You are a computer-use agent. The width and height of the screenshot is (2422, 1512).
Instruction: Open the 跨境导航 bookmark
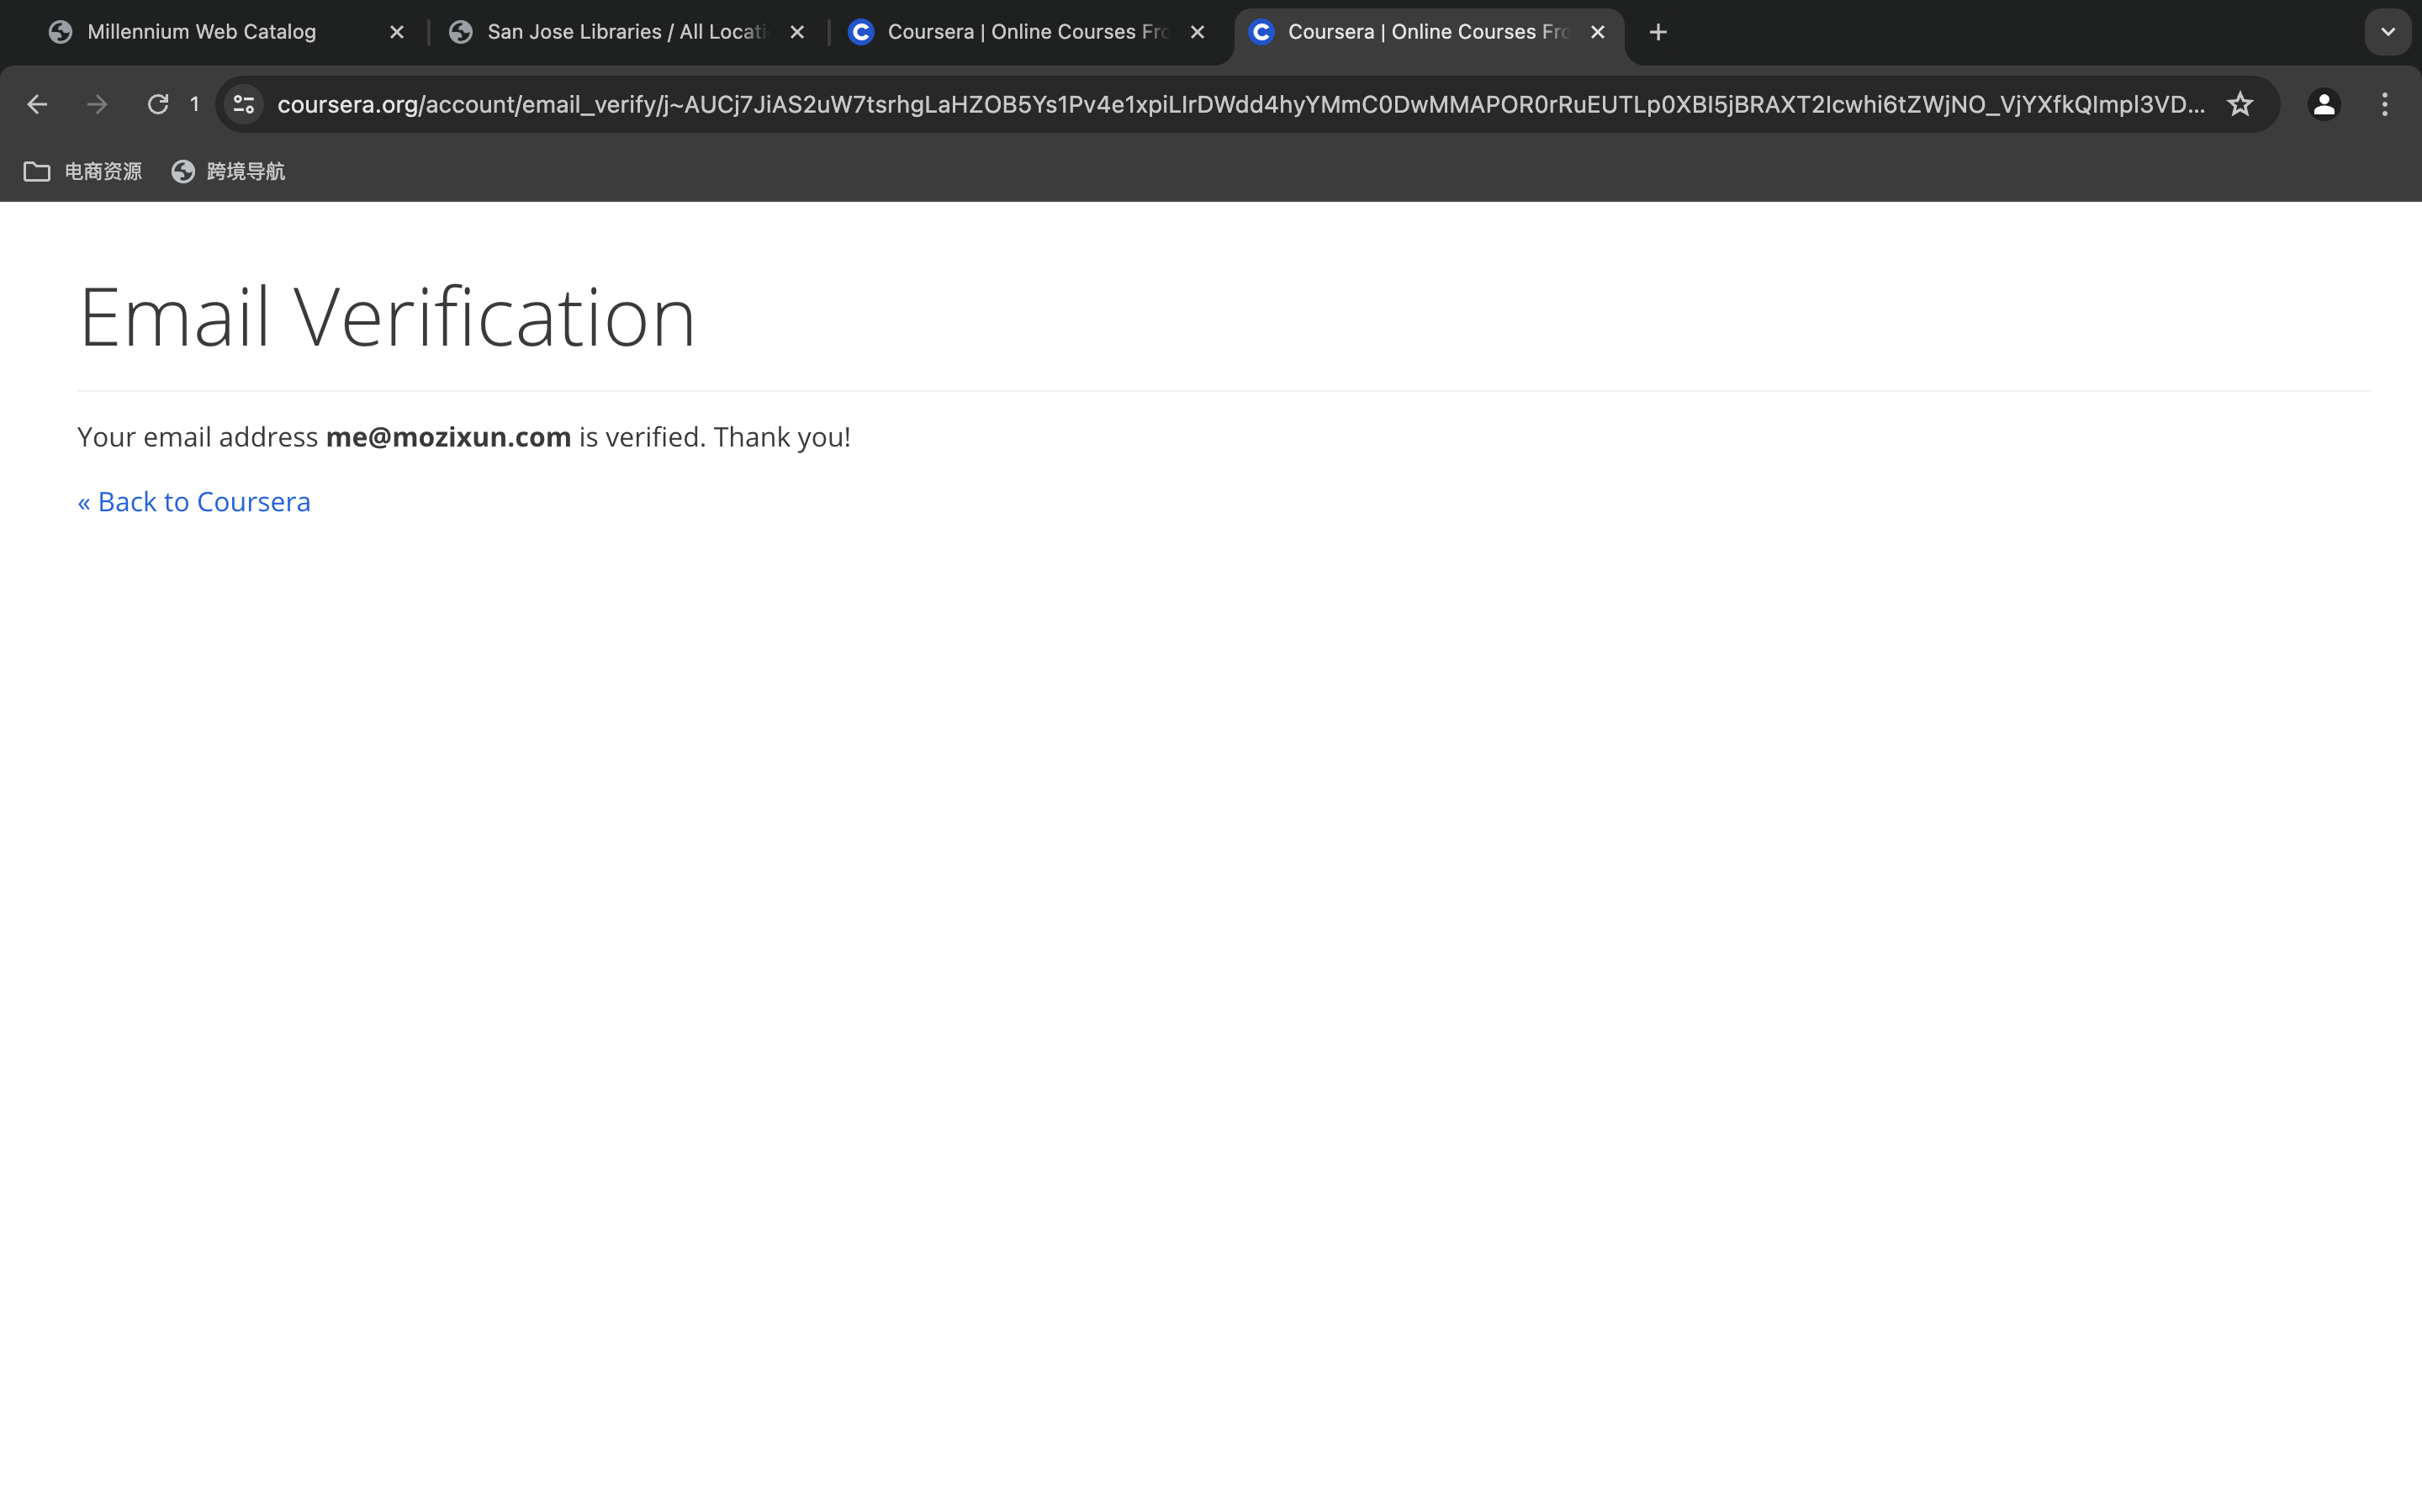click(228, 172)
